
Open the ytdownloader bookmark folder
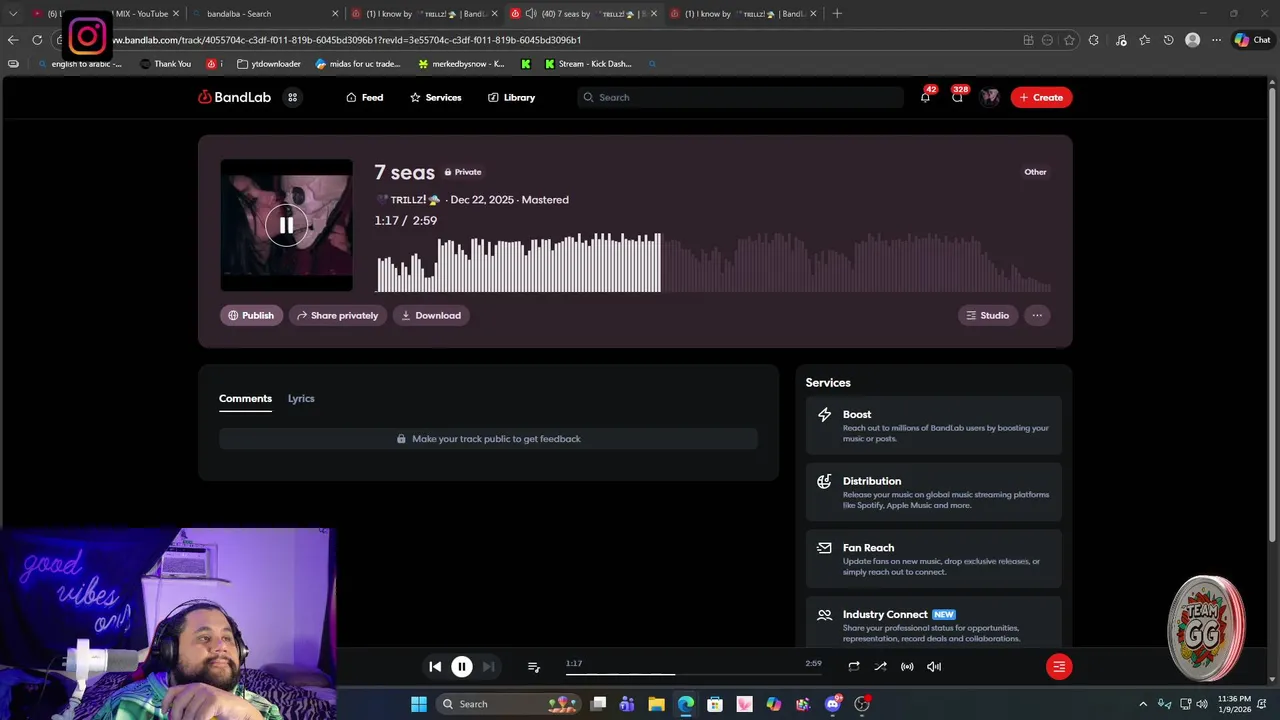pyautogui.click(x=269, y=64)
